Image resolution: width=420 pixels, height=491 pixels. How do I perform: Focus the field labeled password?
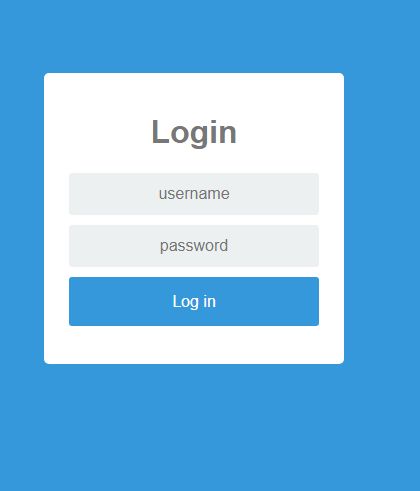tap(194, 246)
